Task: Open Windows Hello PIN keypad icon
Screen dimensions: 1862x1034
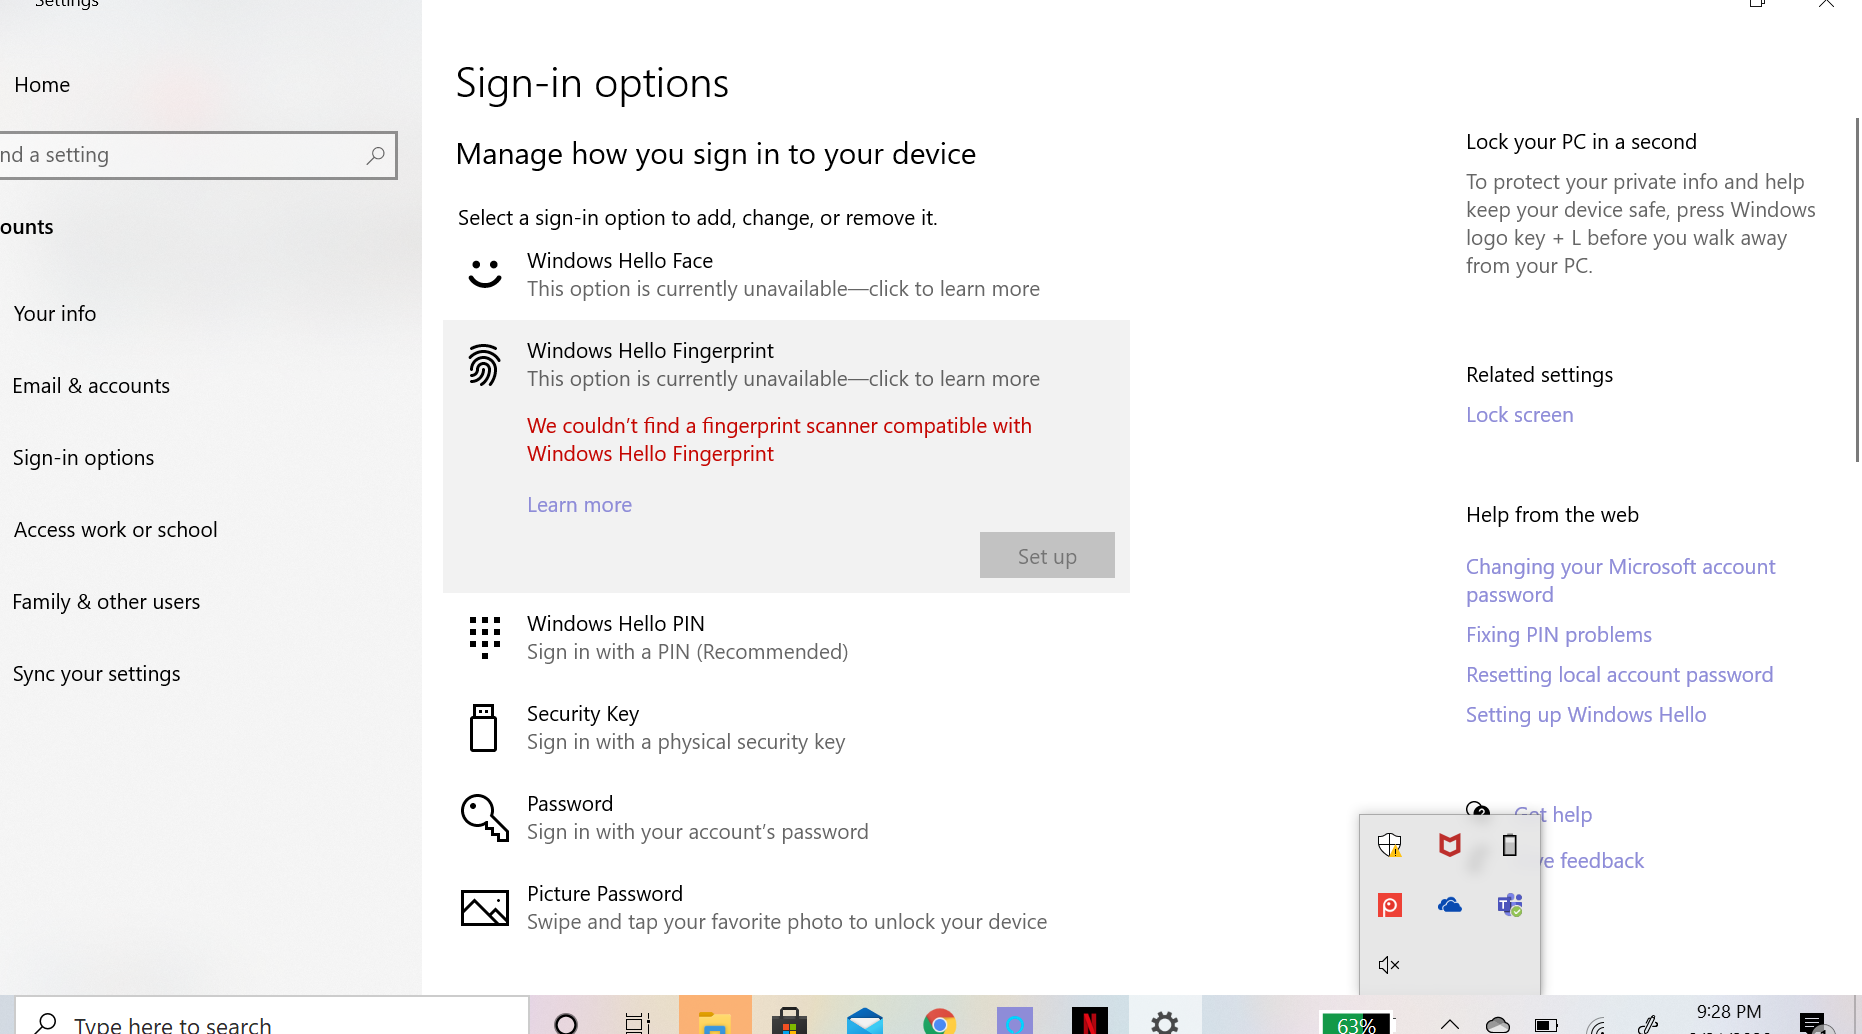Action: click(485, 637)
